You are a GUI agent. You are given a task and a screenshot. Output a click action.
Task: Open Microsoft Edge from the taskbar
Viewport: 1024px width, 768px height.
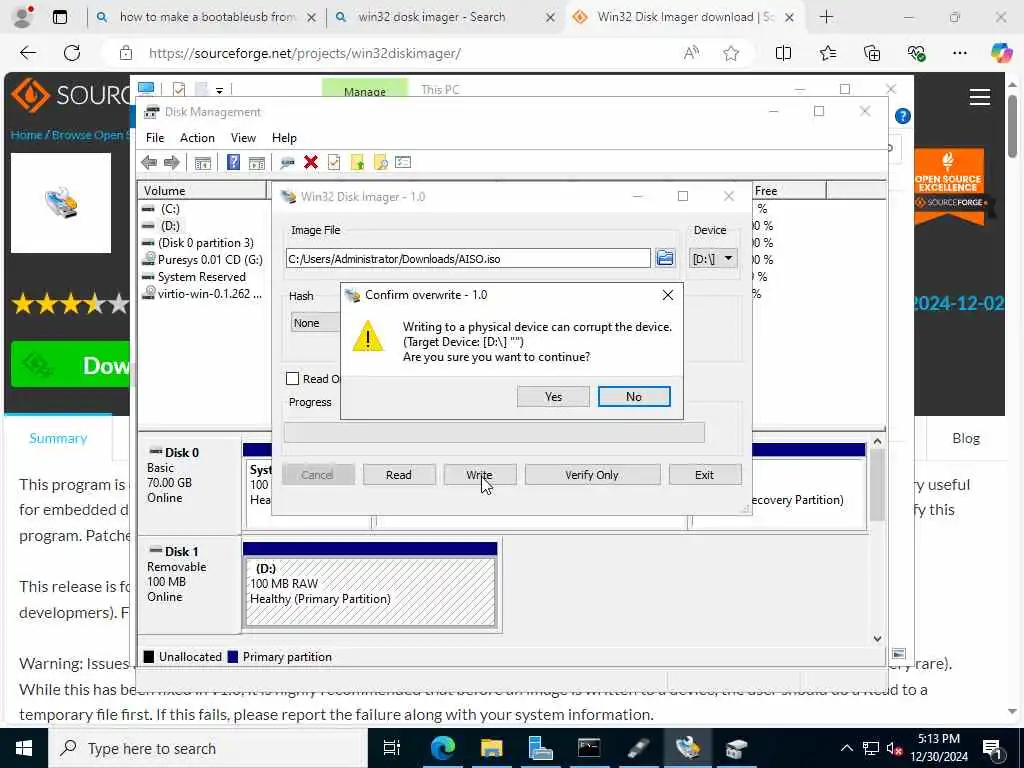click(x=442, y=748)
